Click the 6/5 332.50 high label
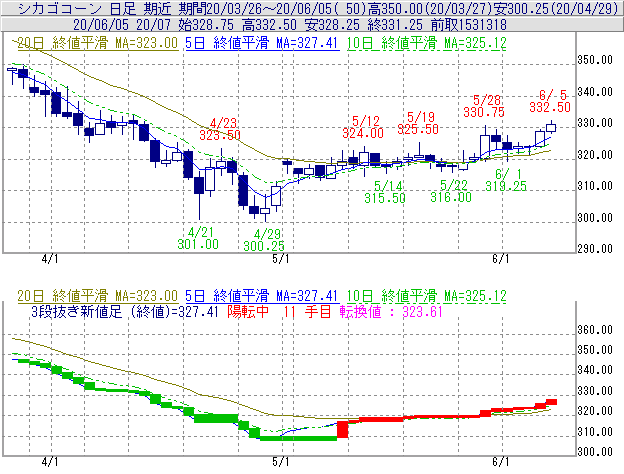This screenshot has width=624, height=474. 550,101
